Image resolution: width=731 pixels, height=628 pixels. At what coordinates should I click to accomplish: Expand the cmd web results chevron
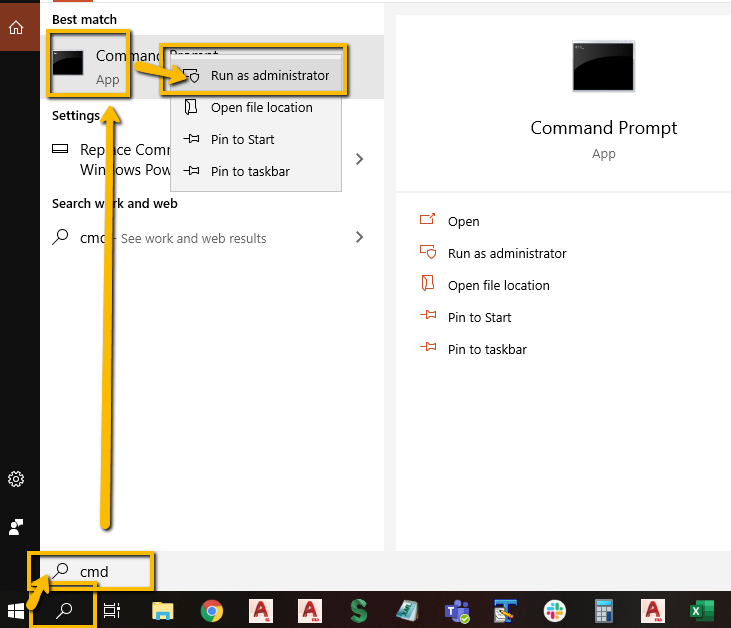[x=359, y=237]
